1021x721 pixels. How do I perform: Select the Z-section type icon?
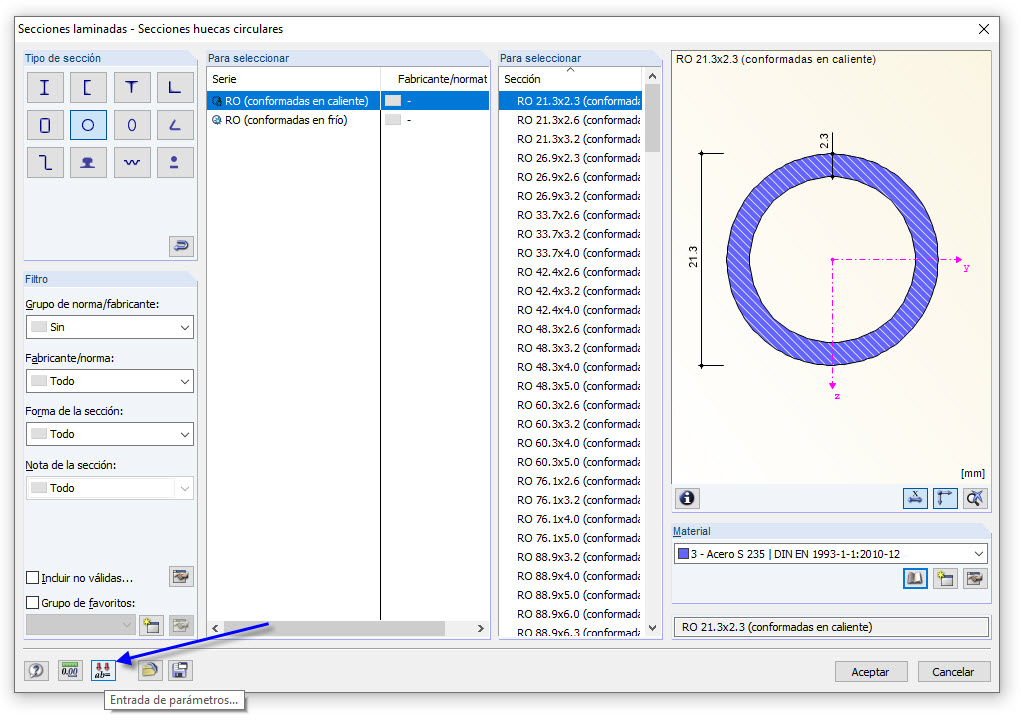[45, 163]
